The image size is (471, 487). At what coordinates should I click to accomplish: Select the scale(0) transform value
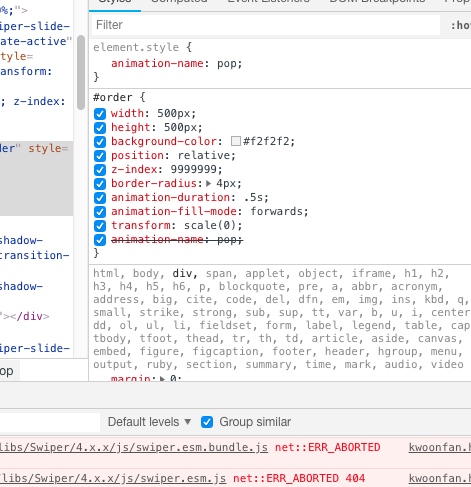coord(210,225)
